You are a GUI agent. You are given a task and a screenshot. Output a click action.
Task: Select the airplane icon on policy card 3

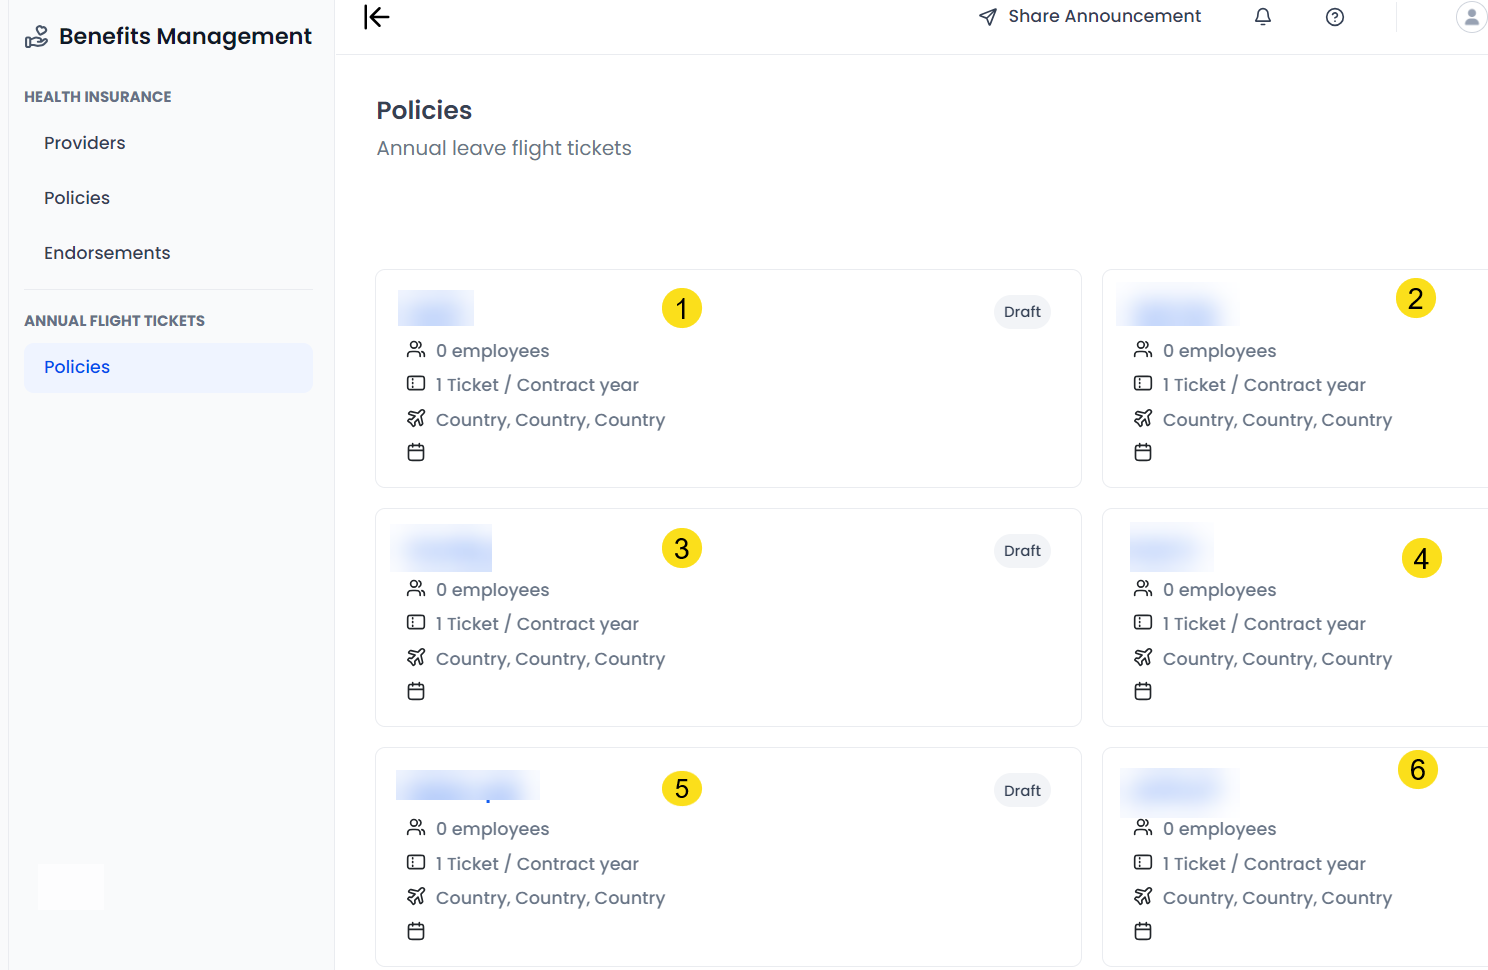click(417, 657)
